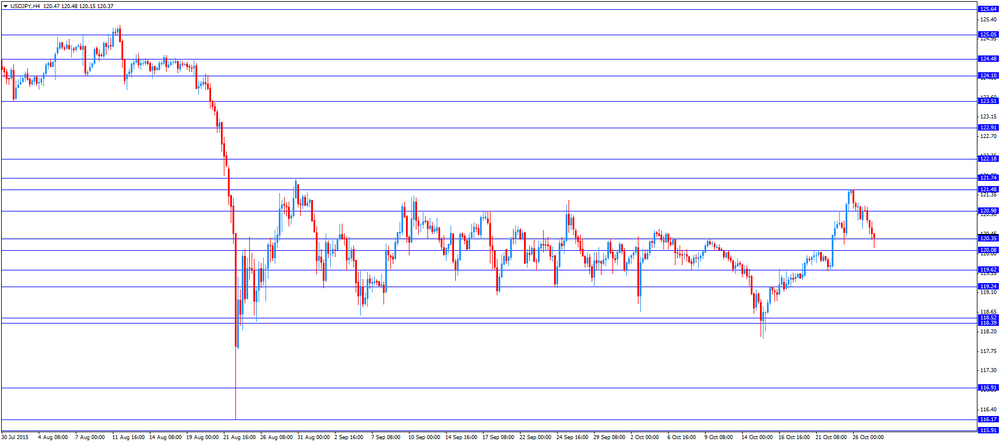
Task: Click the 14 Oct 00:00 time label
Action: pyautogui.click(x=760, y=438)
